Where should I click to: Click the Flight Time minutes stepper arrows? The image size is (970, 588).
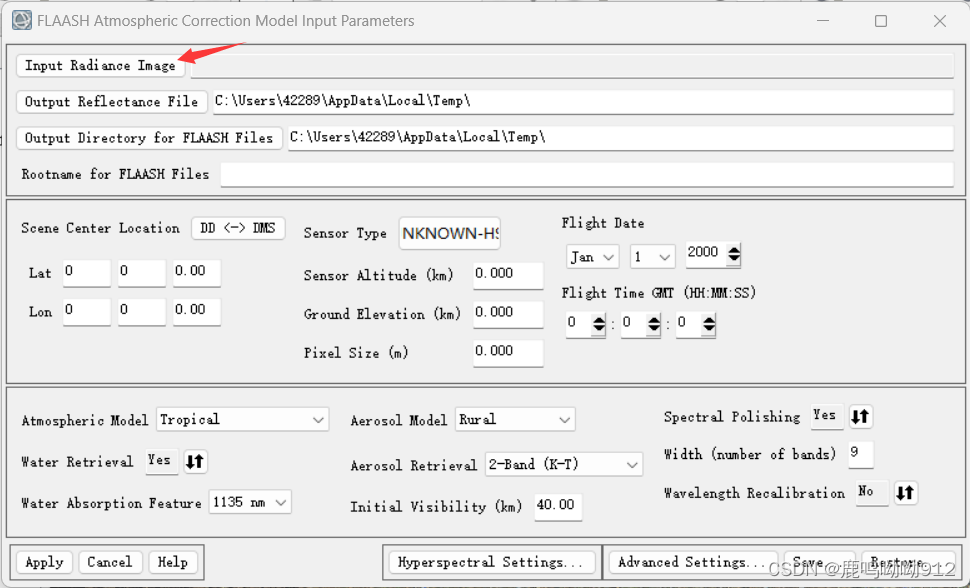click(654, 323)
